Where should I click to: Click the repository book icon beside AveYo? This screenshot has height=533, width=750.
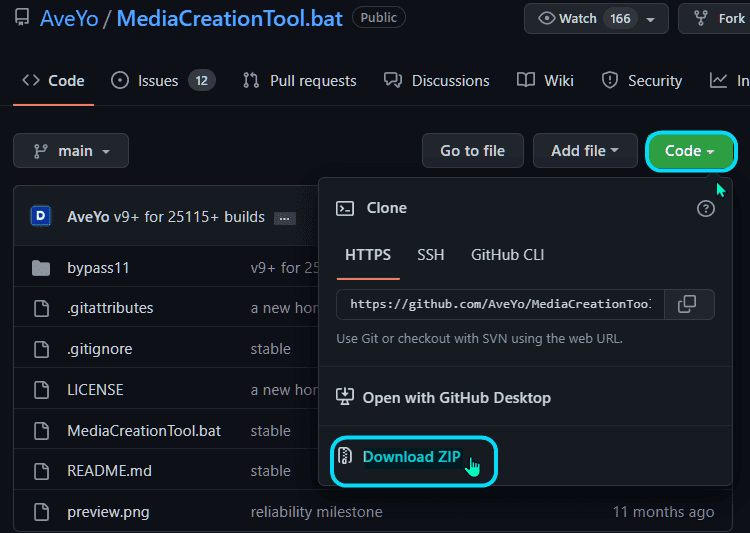(x=22, y=18)
